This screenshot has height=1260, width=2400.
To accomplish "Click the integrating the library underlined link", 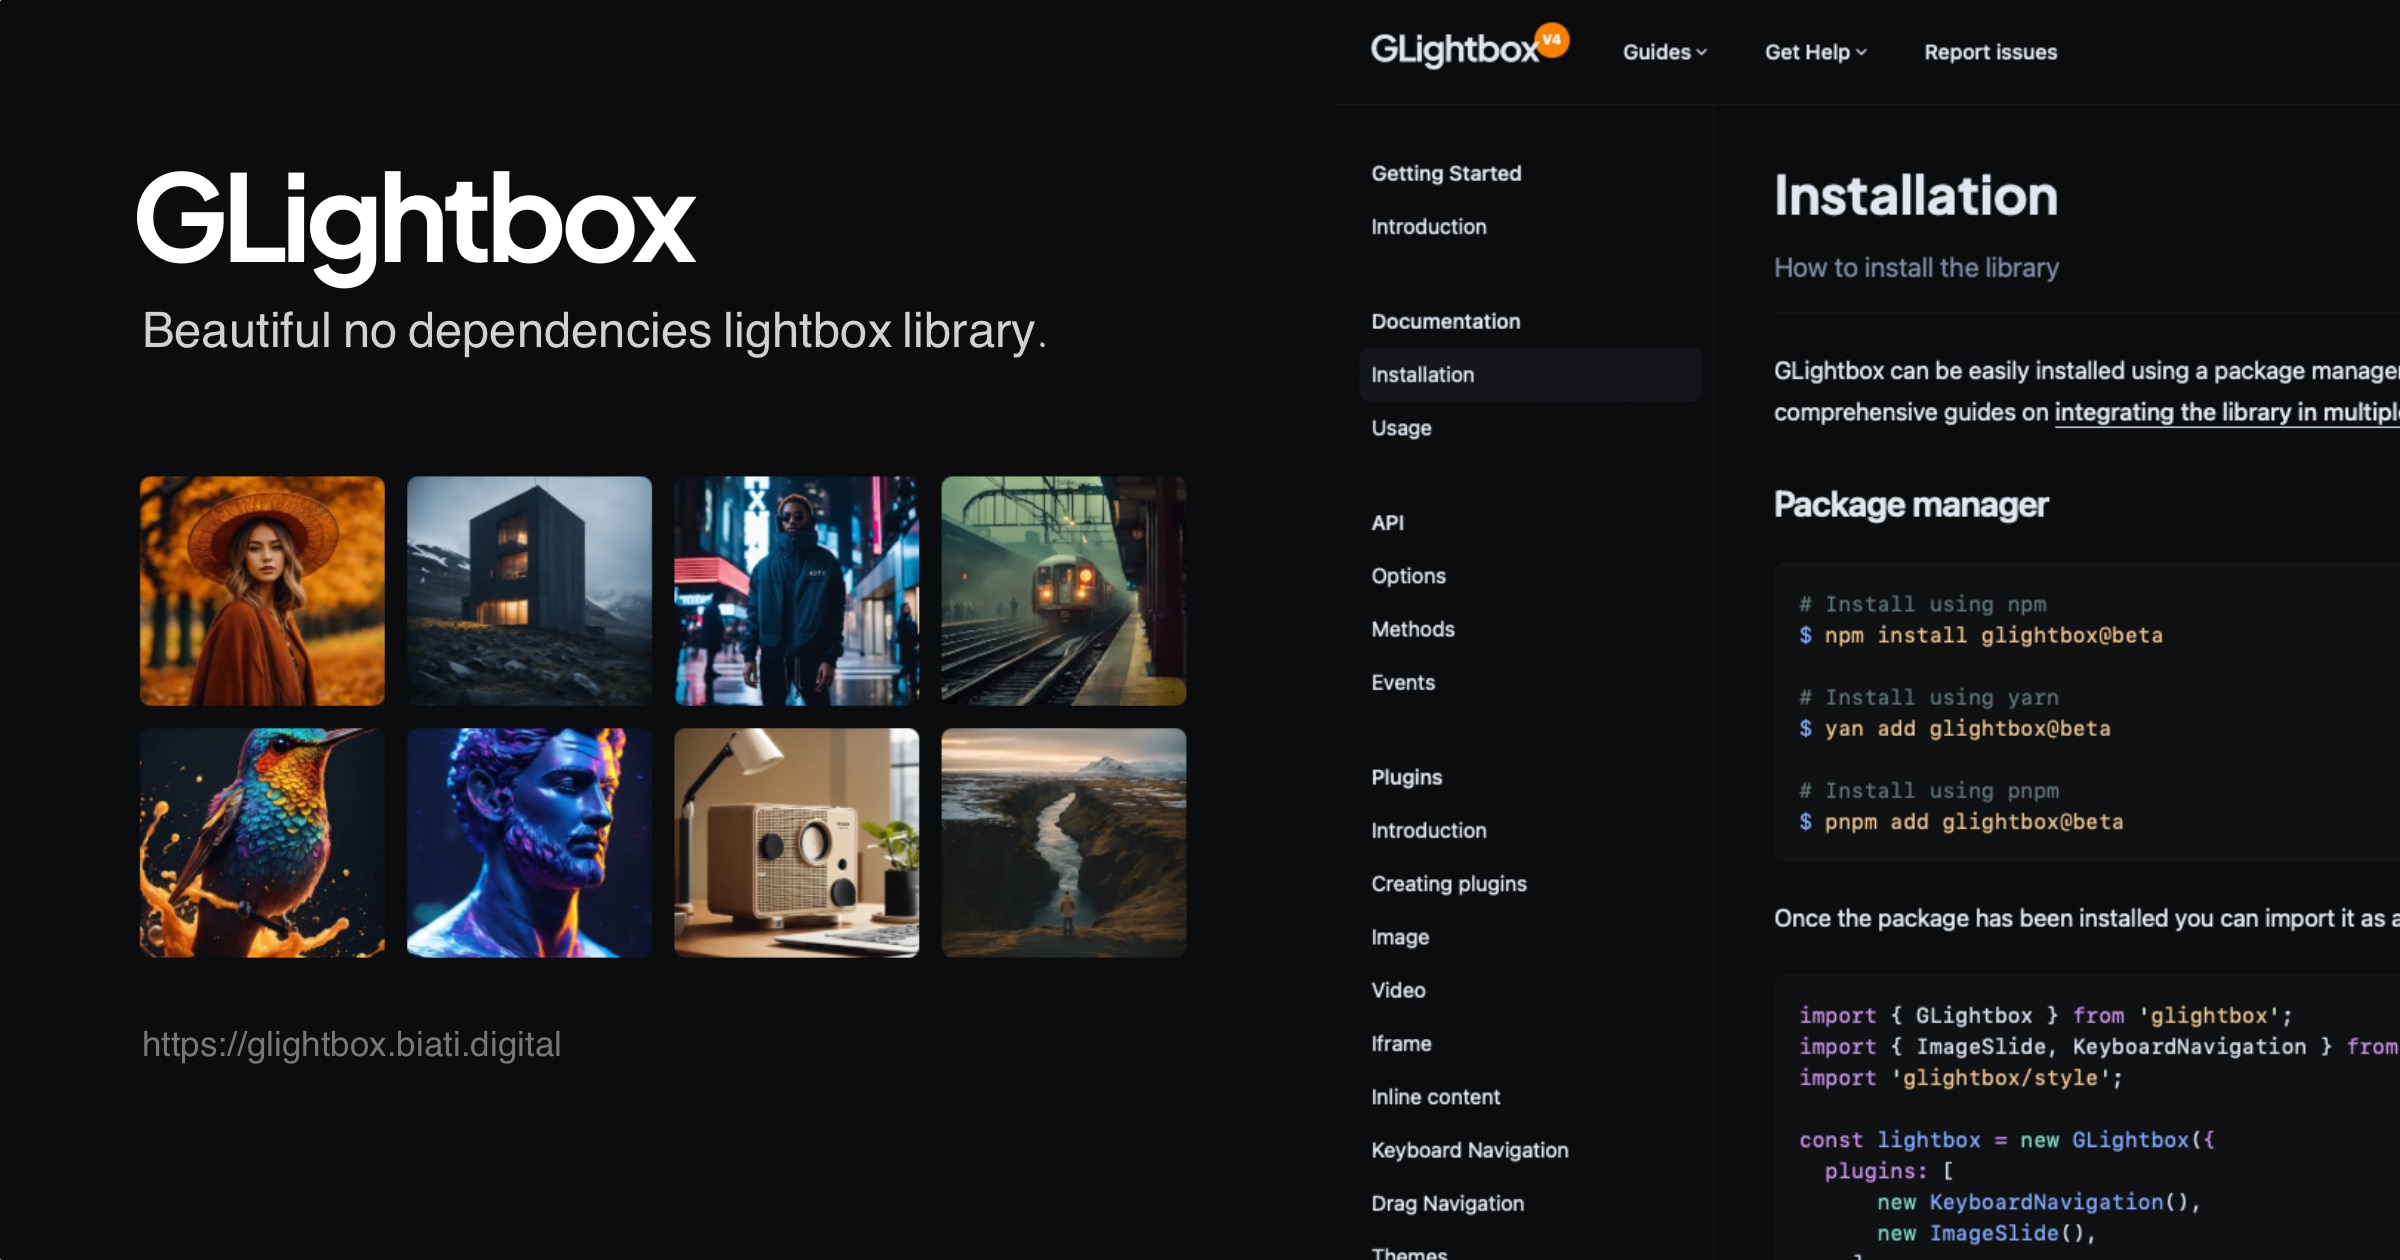I will [x=2220, y=411].
